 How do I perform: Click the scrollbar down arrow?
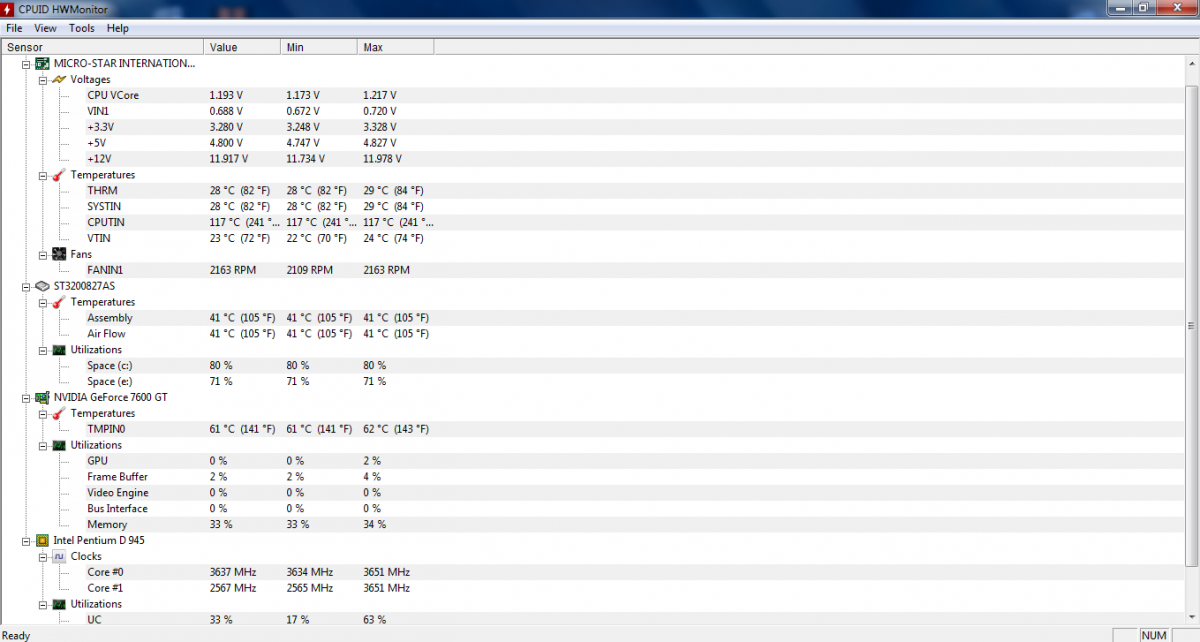[x=1191, y=618]
